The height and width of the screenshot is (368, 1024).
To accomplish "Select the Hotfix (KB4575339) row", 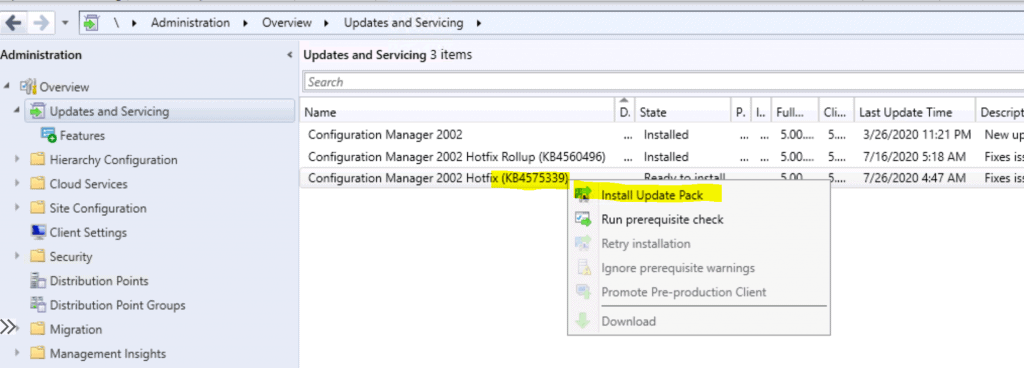I will pos(662,177).
